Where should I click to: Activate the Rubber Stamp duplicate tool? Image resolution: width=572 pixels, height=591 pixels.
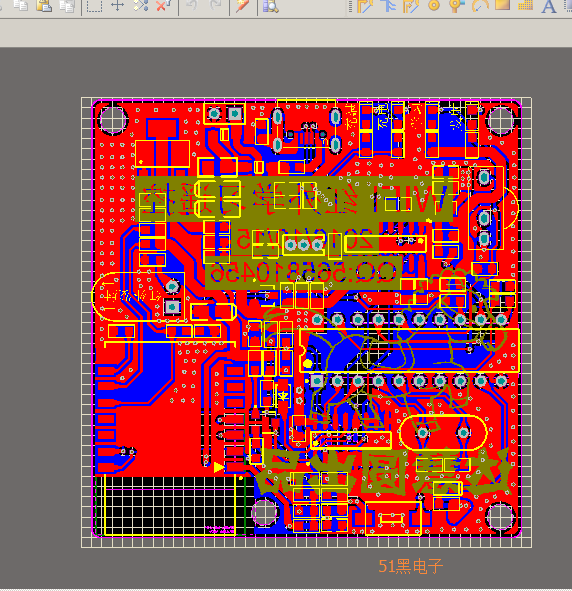pos(67,6)
